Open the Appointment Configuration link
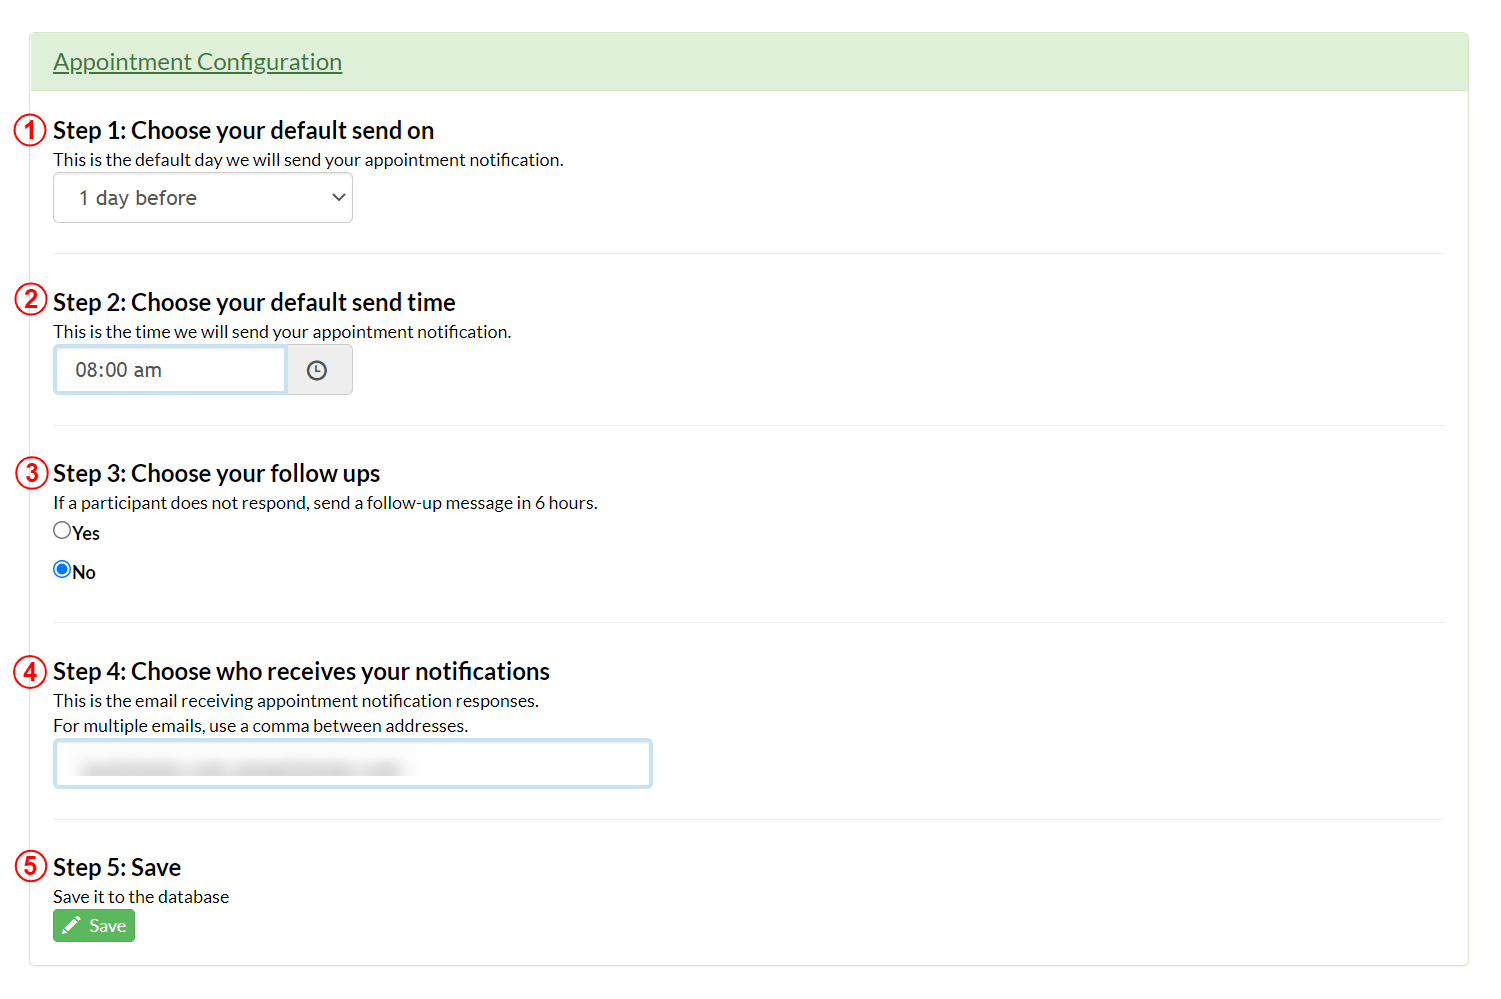The width and height of the screenshot is (1501, 999). point(197,62)
